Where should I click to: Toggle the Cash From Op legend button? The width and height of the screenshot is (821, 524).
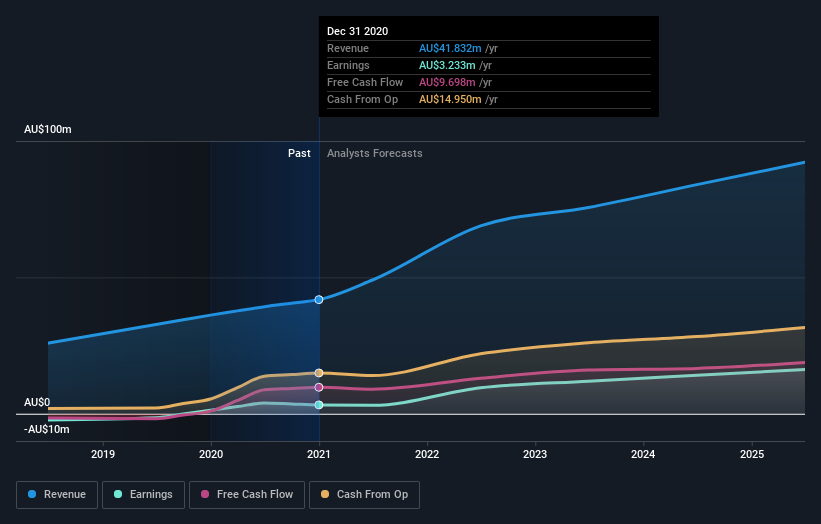364,495
